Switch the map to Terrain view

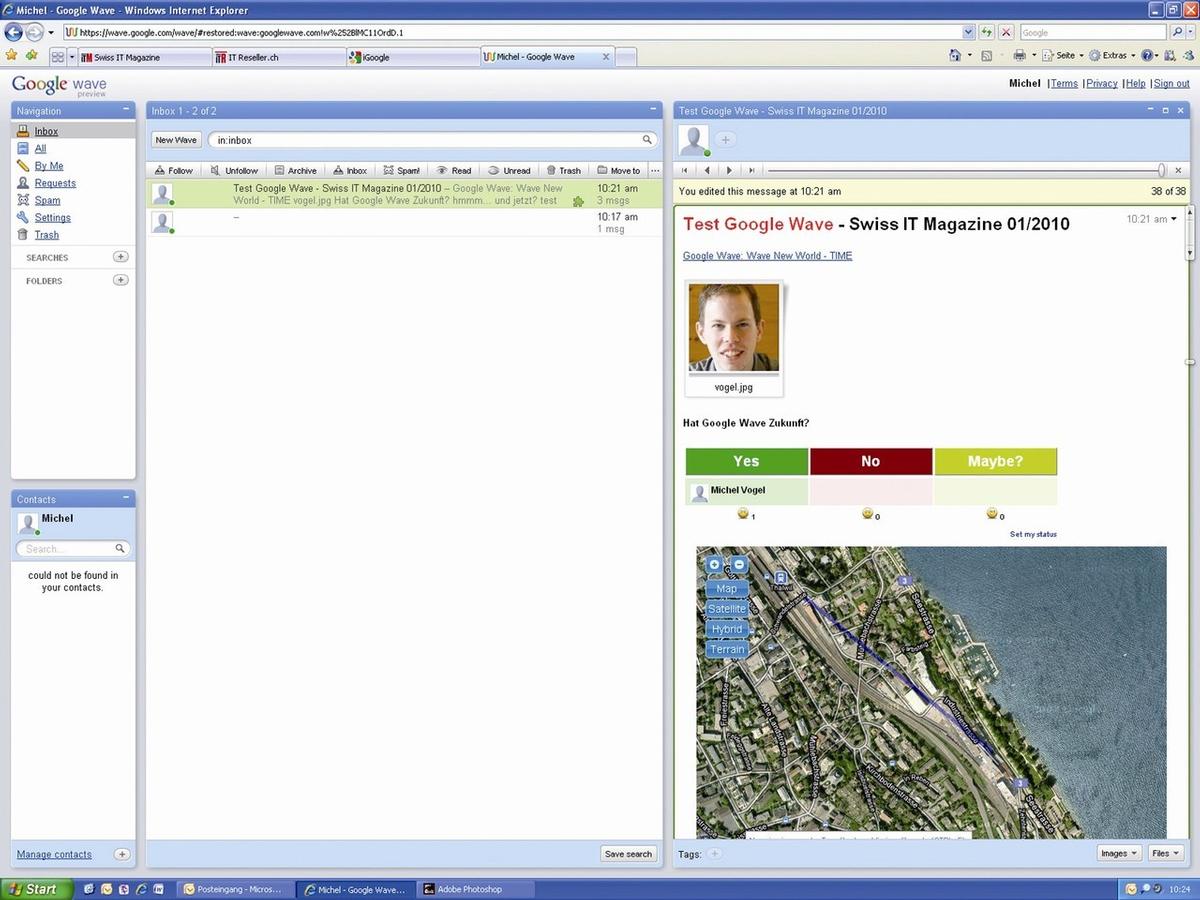727,649
